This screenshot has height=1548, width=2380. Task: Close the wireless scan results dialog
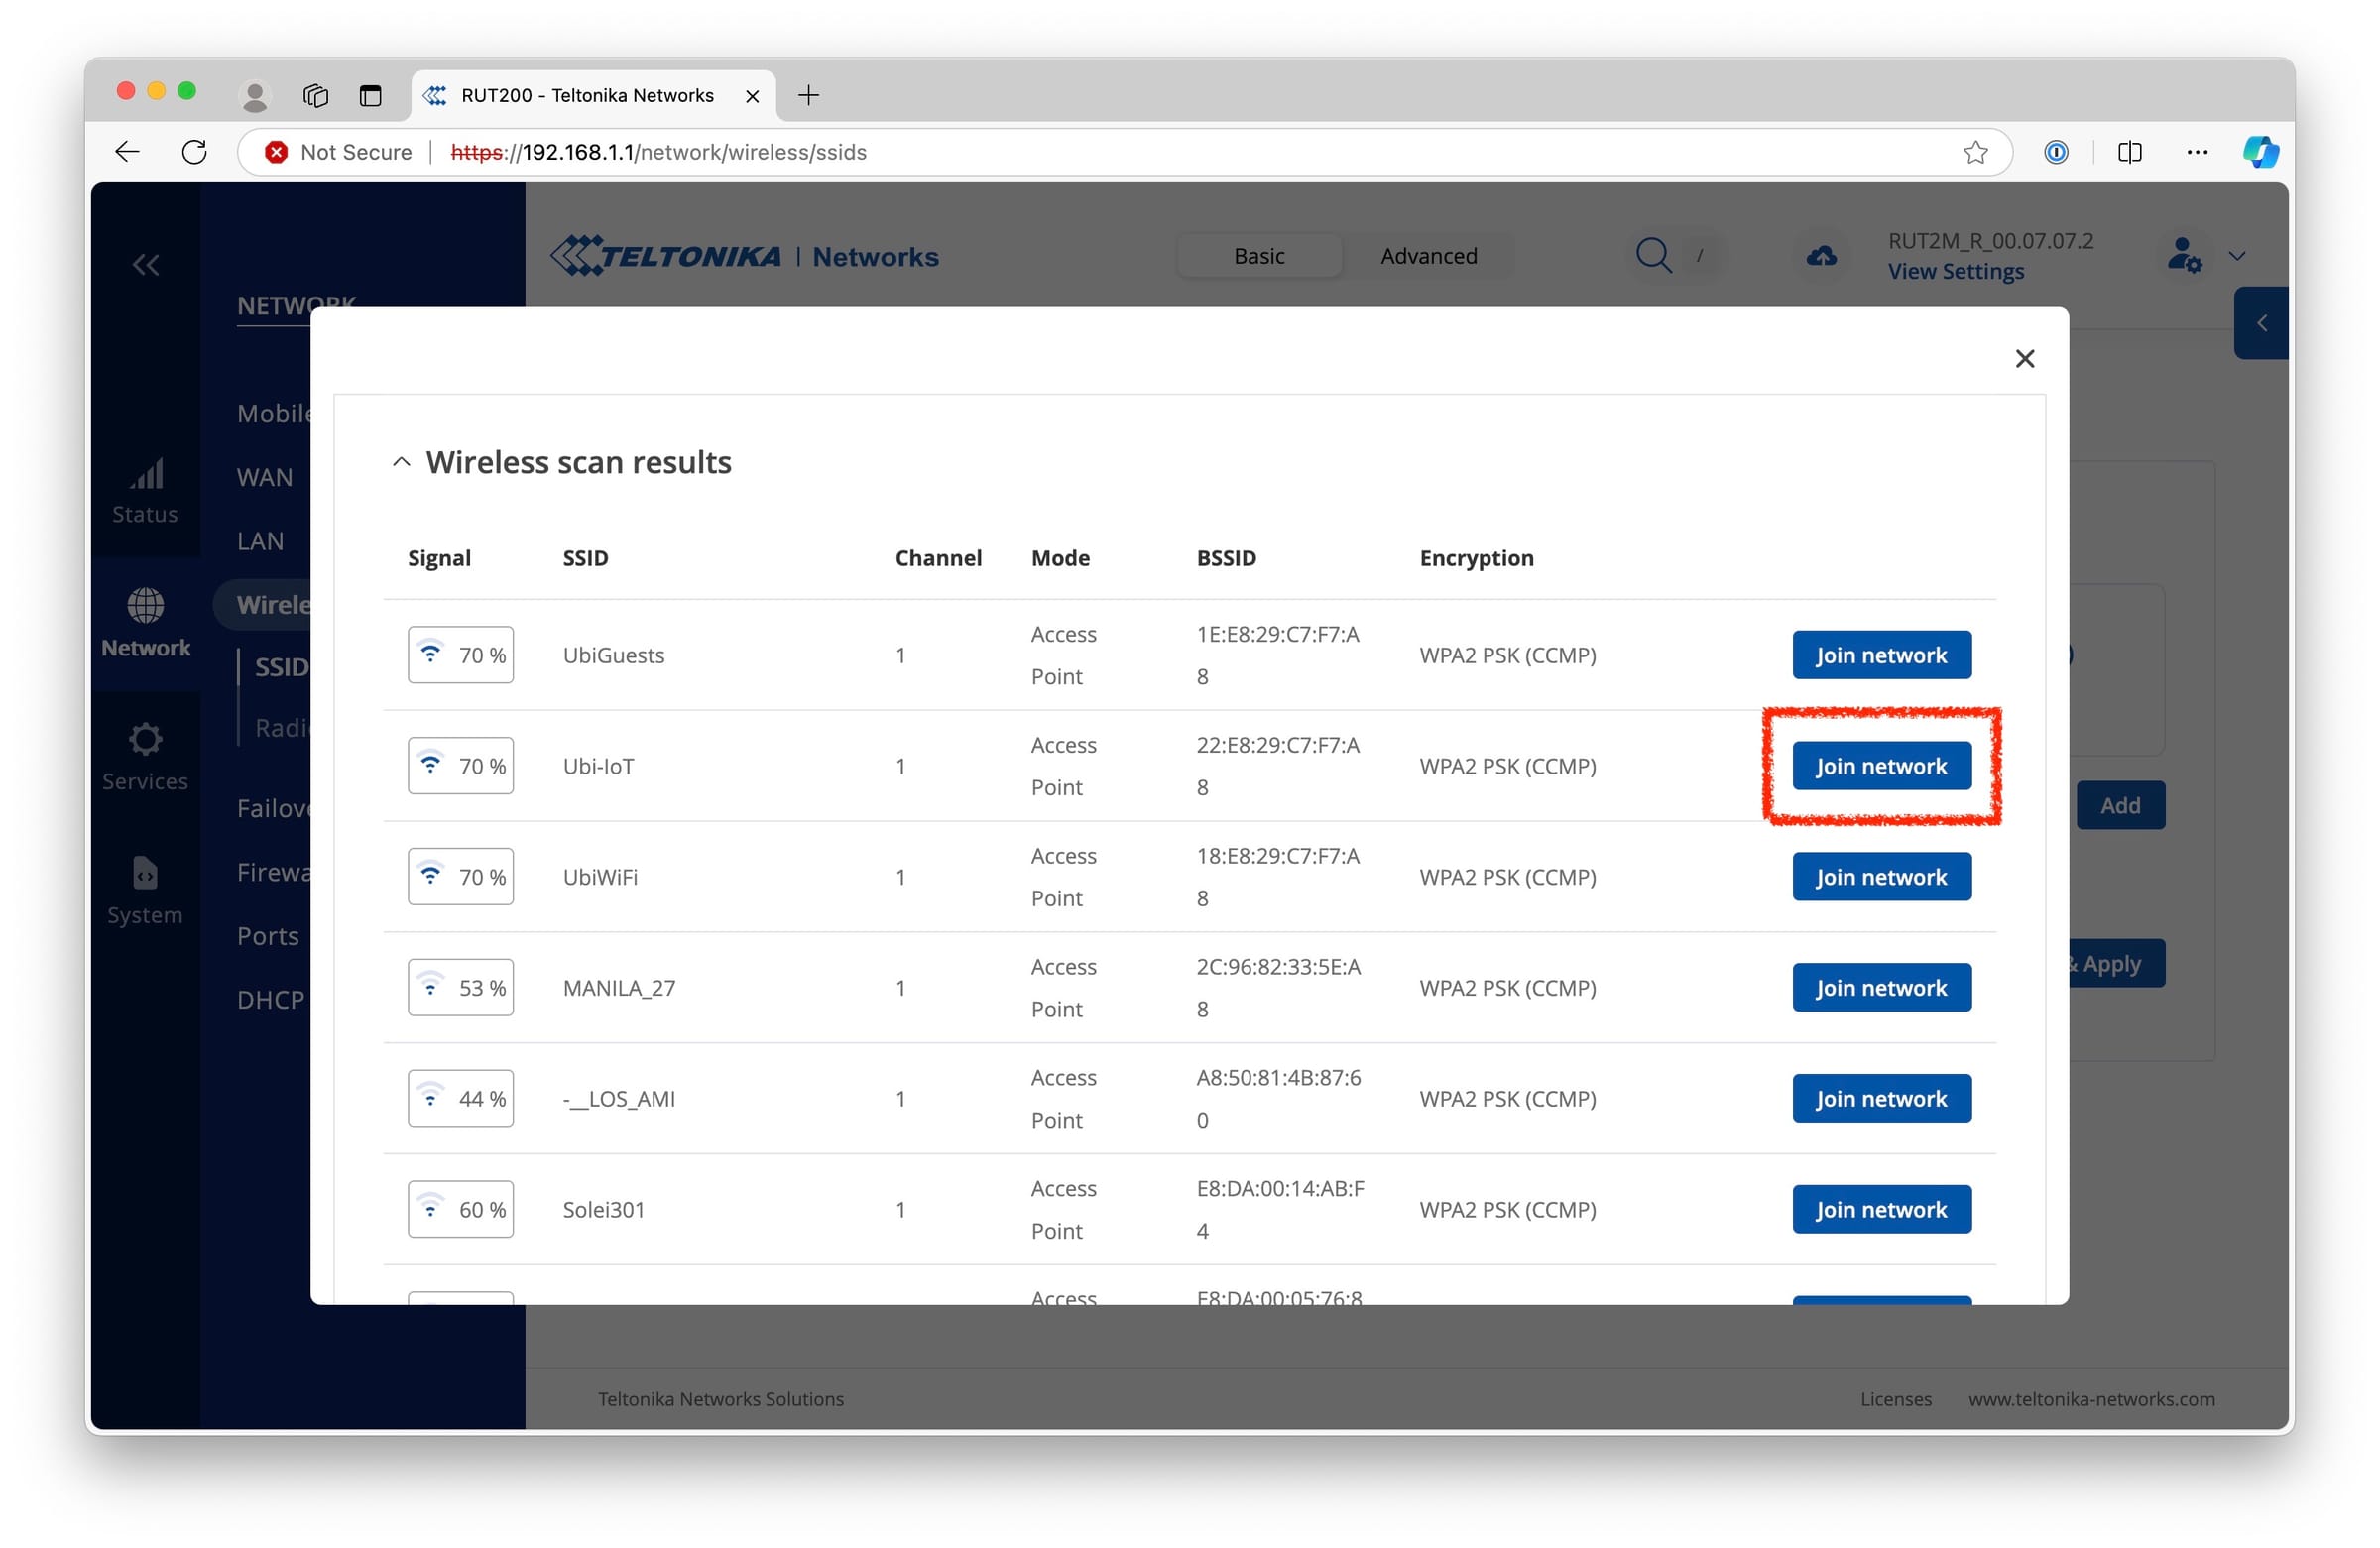coord(2024,358)
